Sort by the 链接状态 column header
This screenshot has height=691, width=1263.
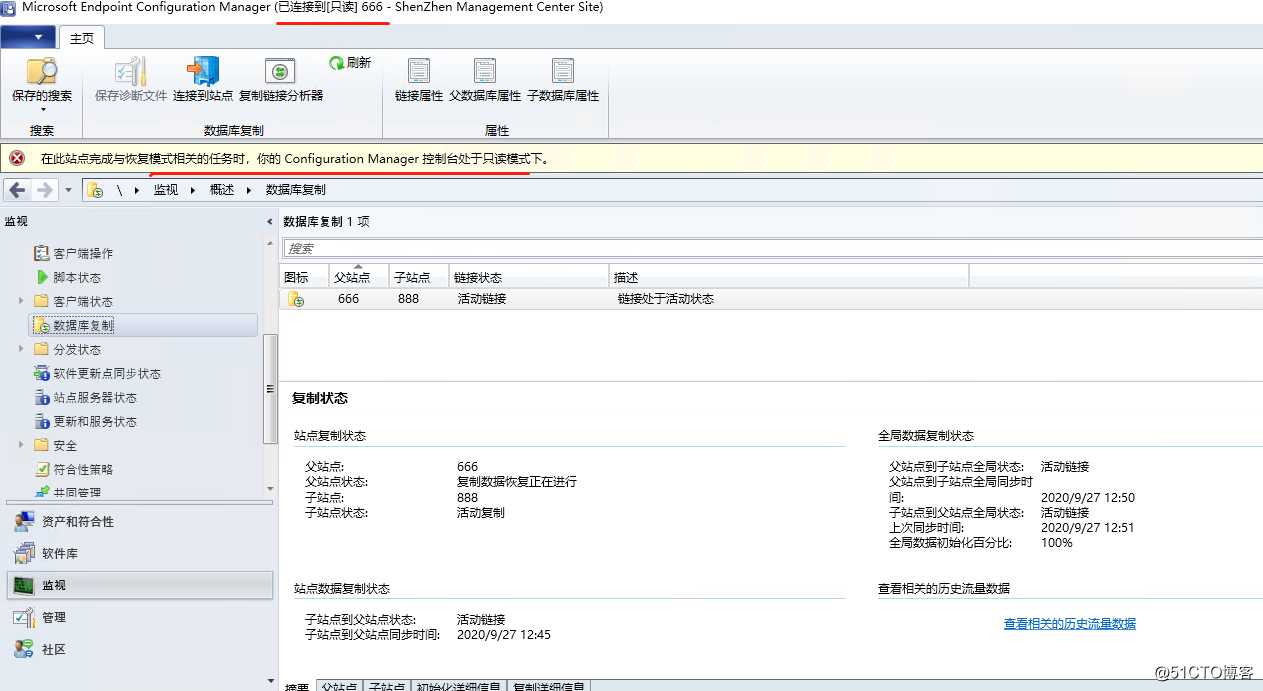click(529, 277)
